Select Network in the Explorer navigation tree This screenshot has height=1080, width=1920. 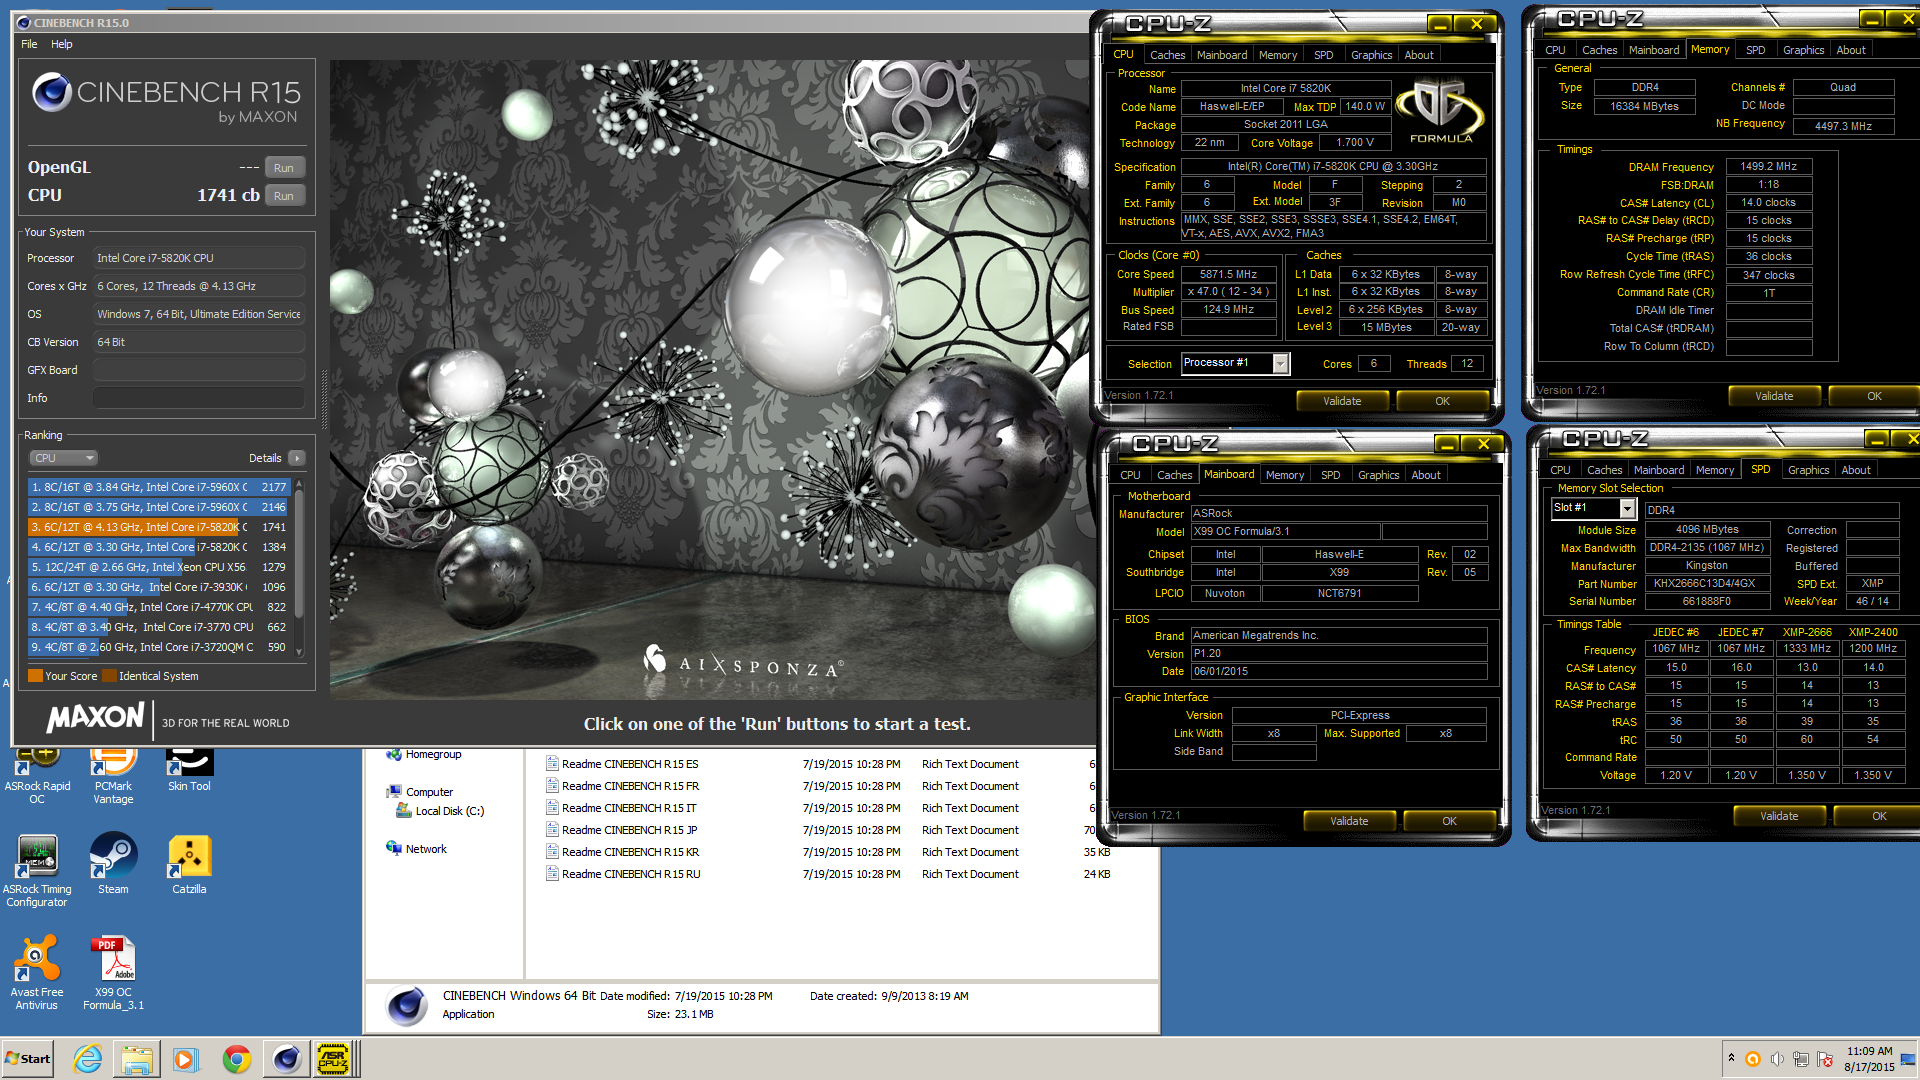click(x=426, y=849)
